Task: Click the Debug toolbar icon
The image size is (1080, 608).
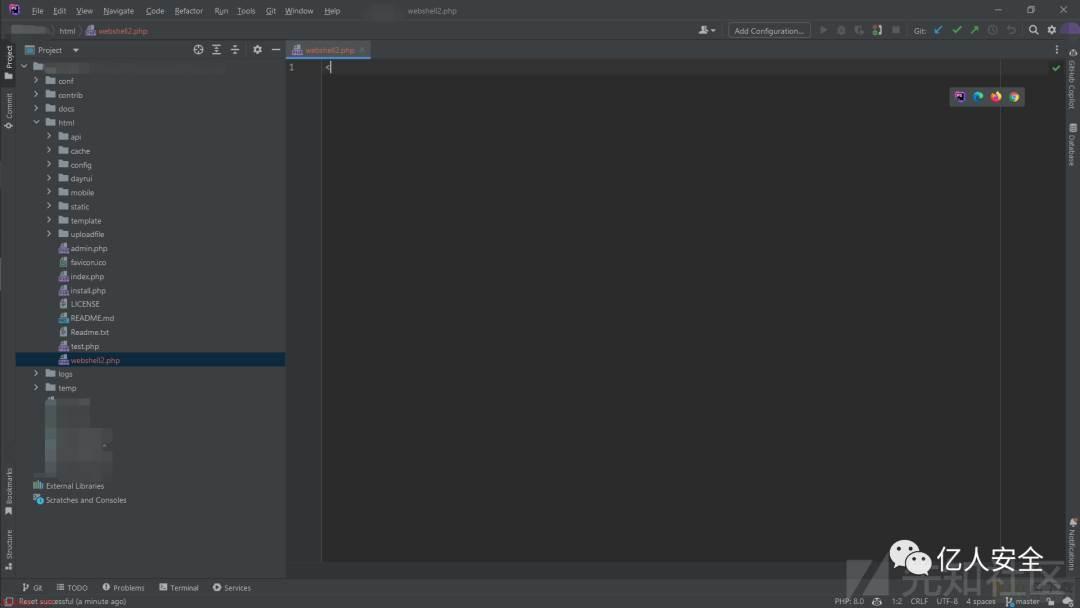Action: [841, 30]
